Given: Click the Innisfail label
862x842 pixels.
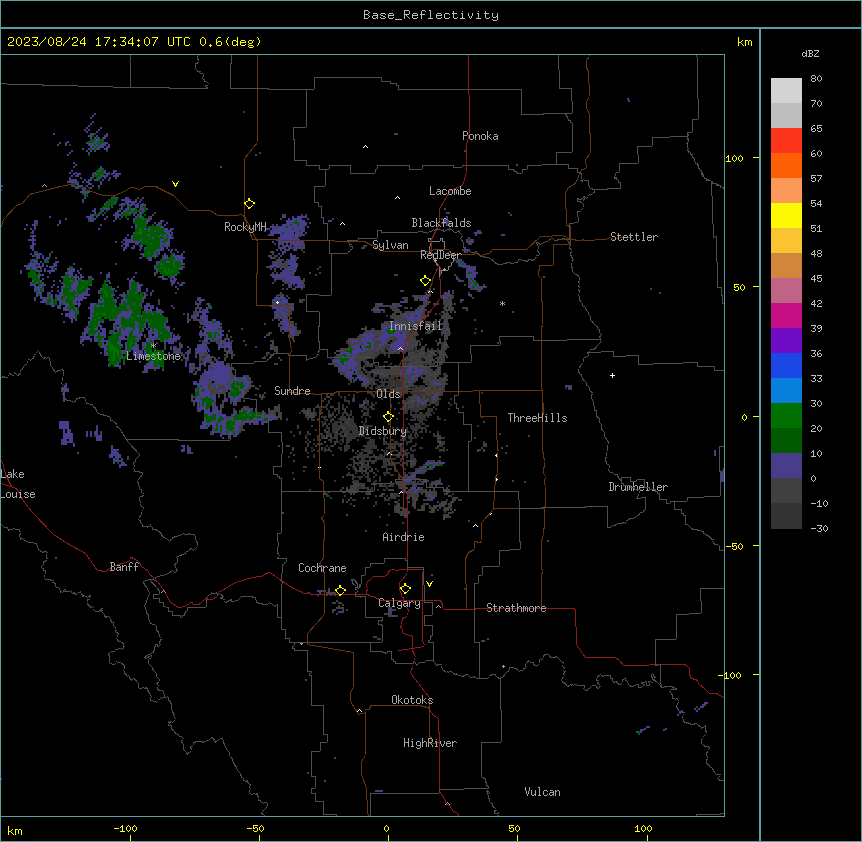Looking at the screenshot, I should [416, 326].
